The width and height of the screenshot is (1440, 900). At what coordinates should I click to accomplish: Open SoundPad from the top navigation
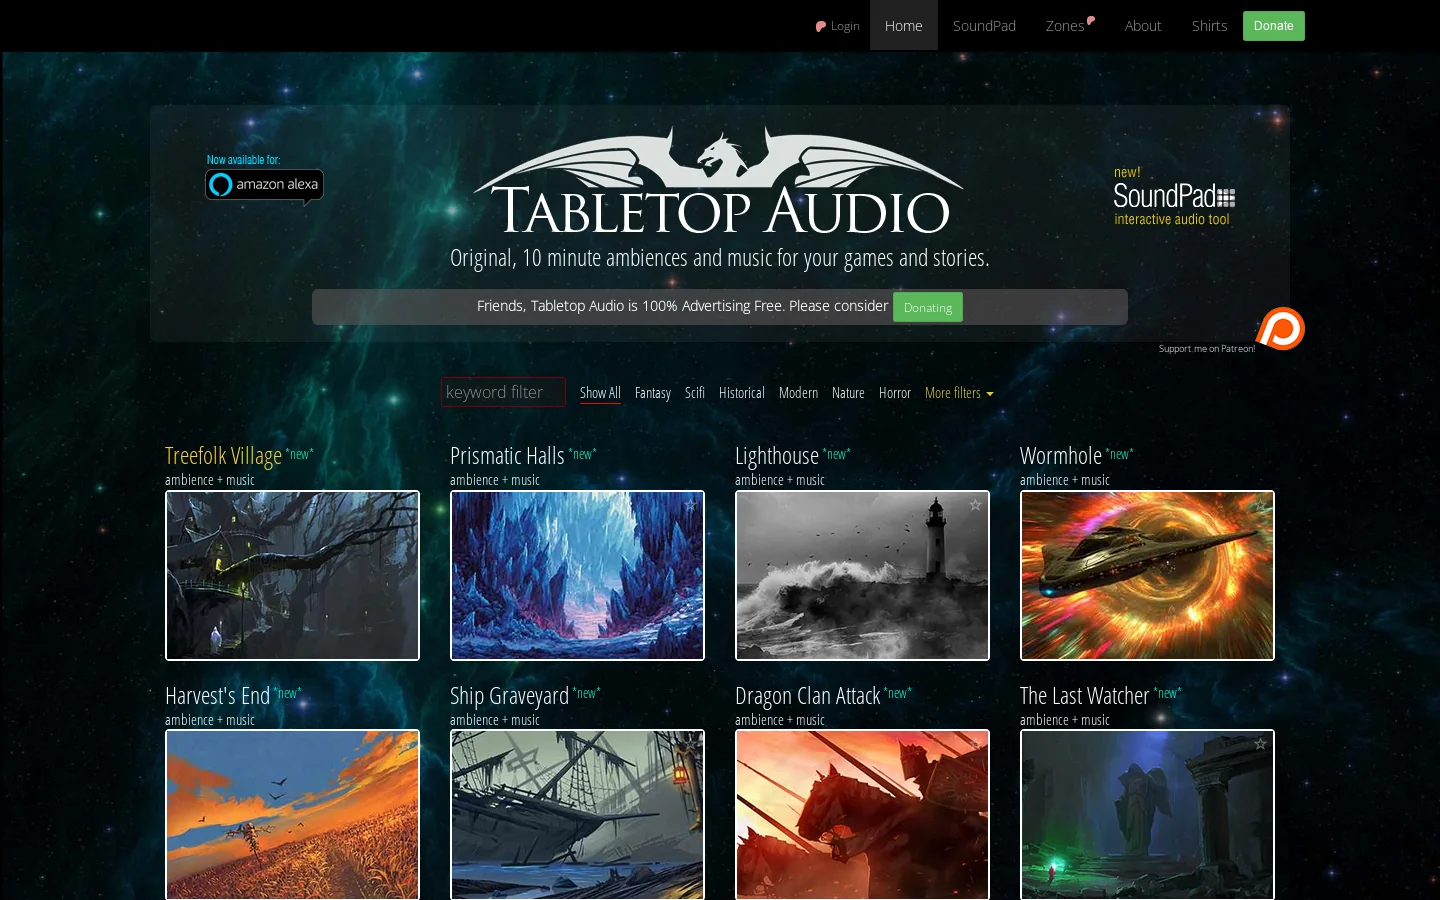[x=984, y=26]
